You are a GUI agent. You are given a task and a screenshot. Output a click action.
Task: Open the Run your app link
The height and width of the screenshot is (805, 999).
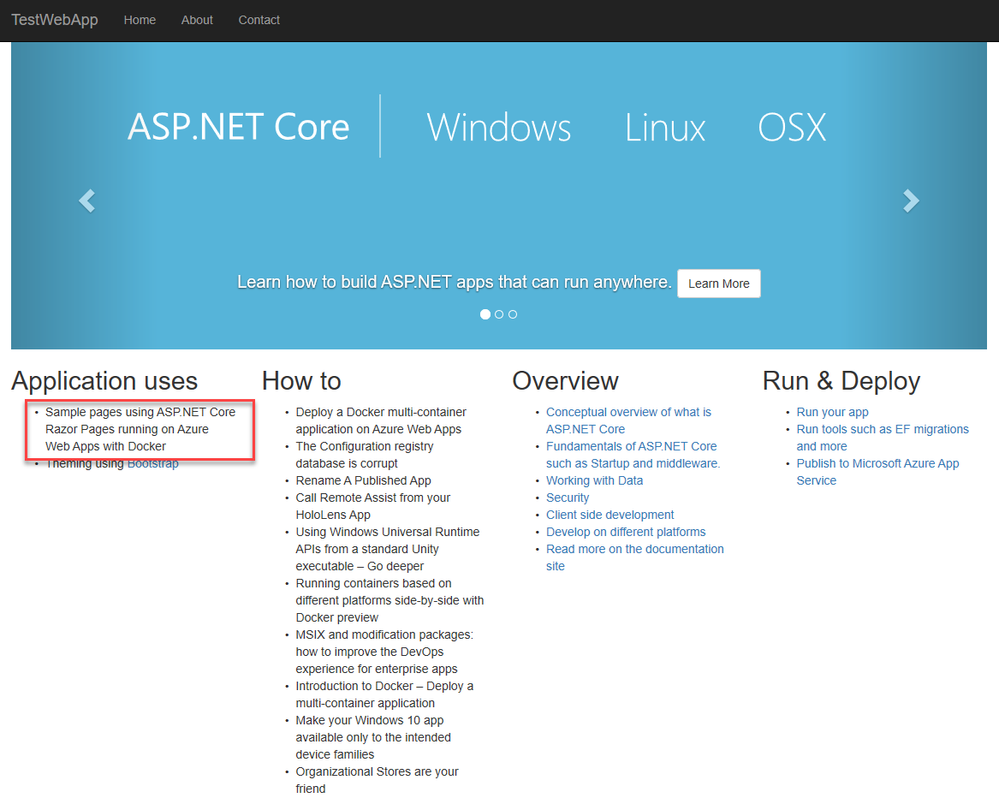pyautogui.click(x=832, y=412)
